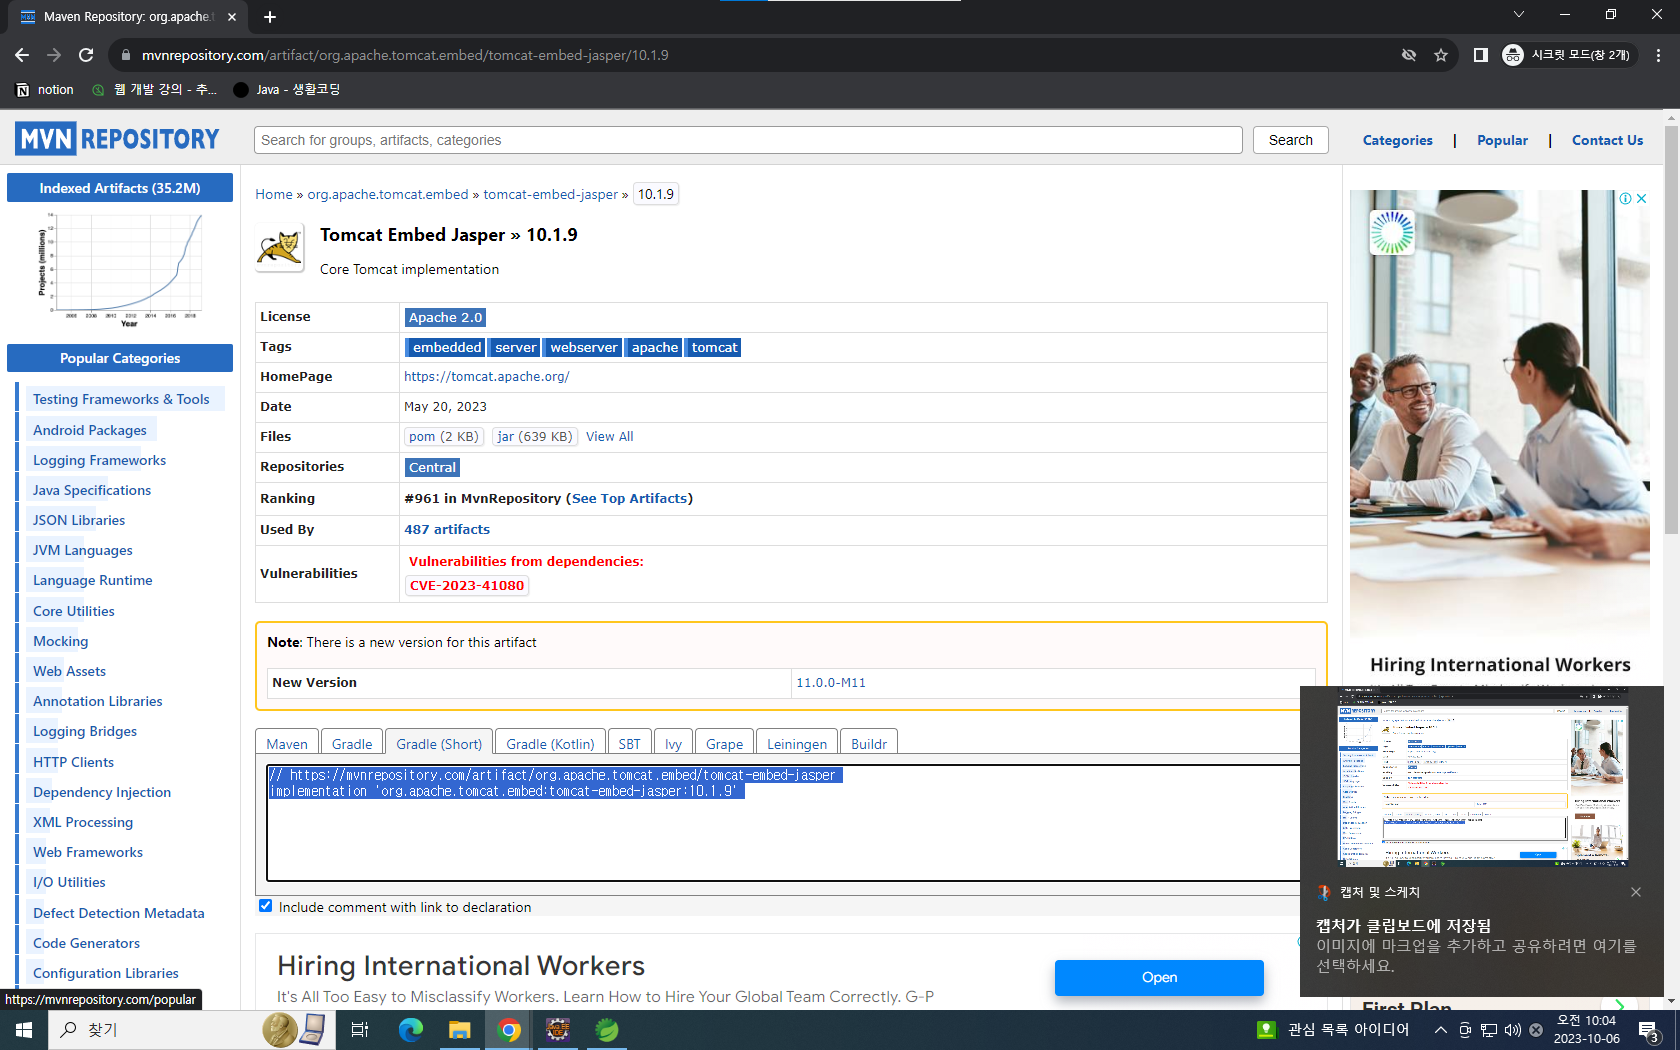The height and width of the screenshot is (1050, 1680).
Task: Switch to the Buildr tab
Action: coord(869,743)
